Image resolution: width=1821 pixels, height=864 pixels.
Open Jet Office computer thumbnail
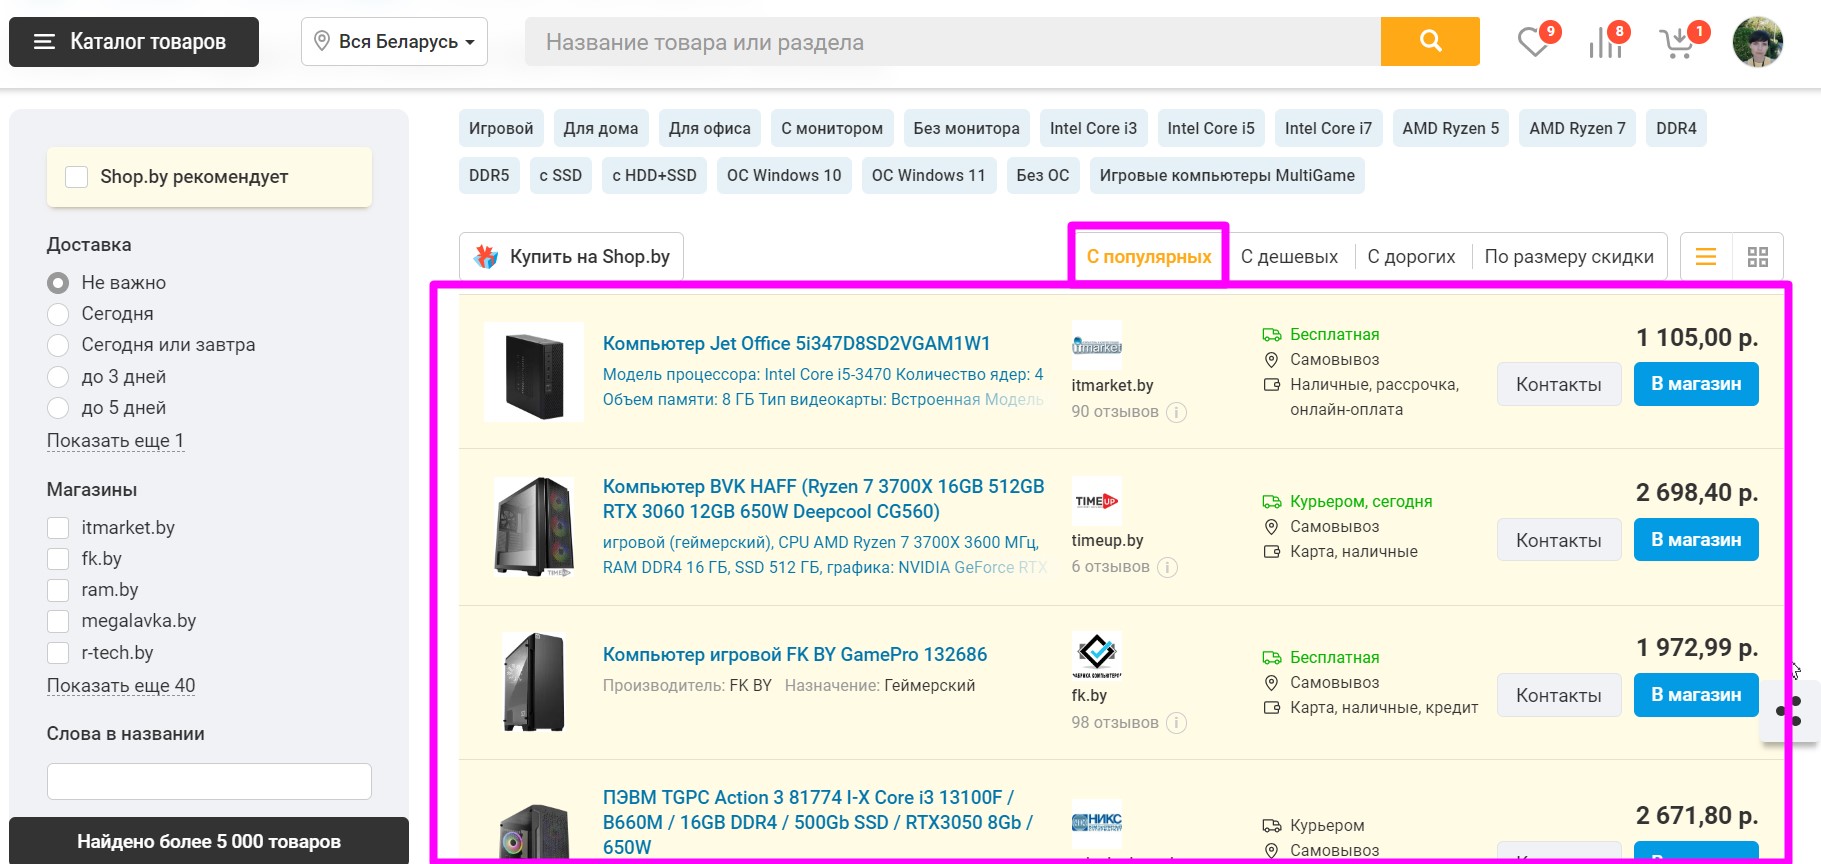click(534, 372)
